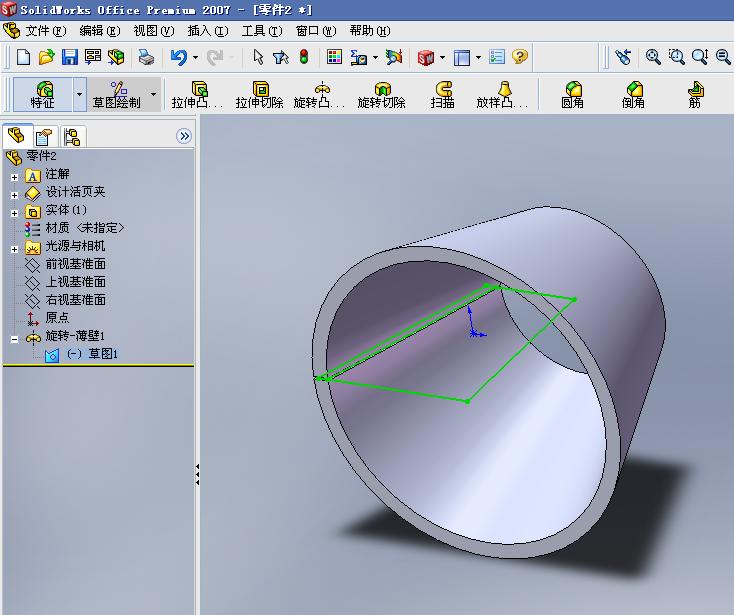Open the 插入(I) menu

point(208,31)
